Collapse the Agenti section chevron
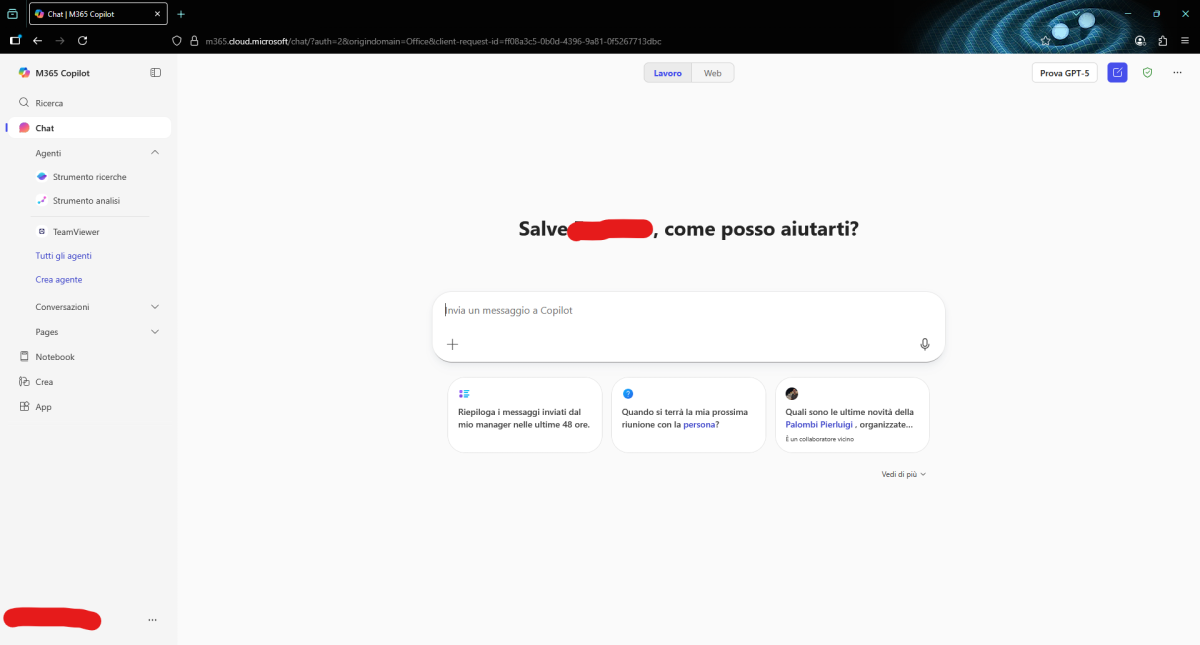The height and width of the screenshot is (645, 1200). click(155, 153)
